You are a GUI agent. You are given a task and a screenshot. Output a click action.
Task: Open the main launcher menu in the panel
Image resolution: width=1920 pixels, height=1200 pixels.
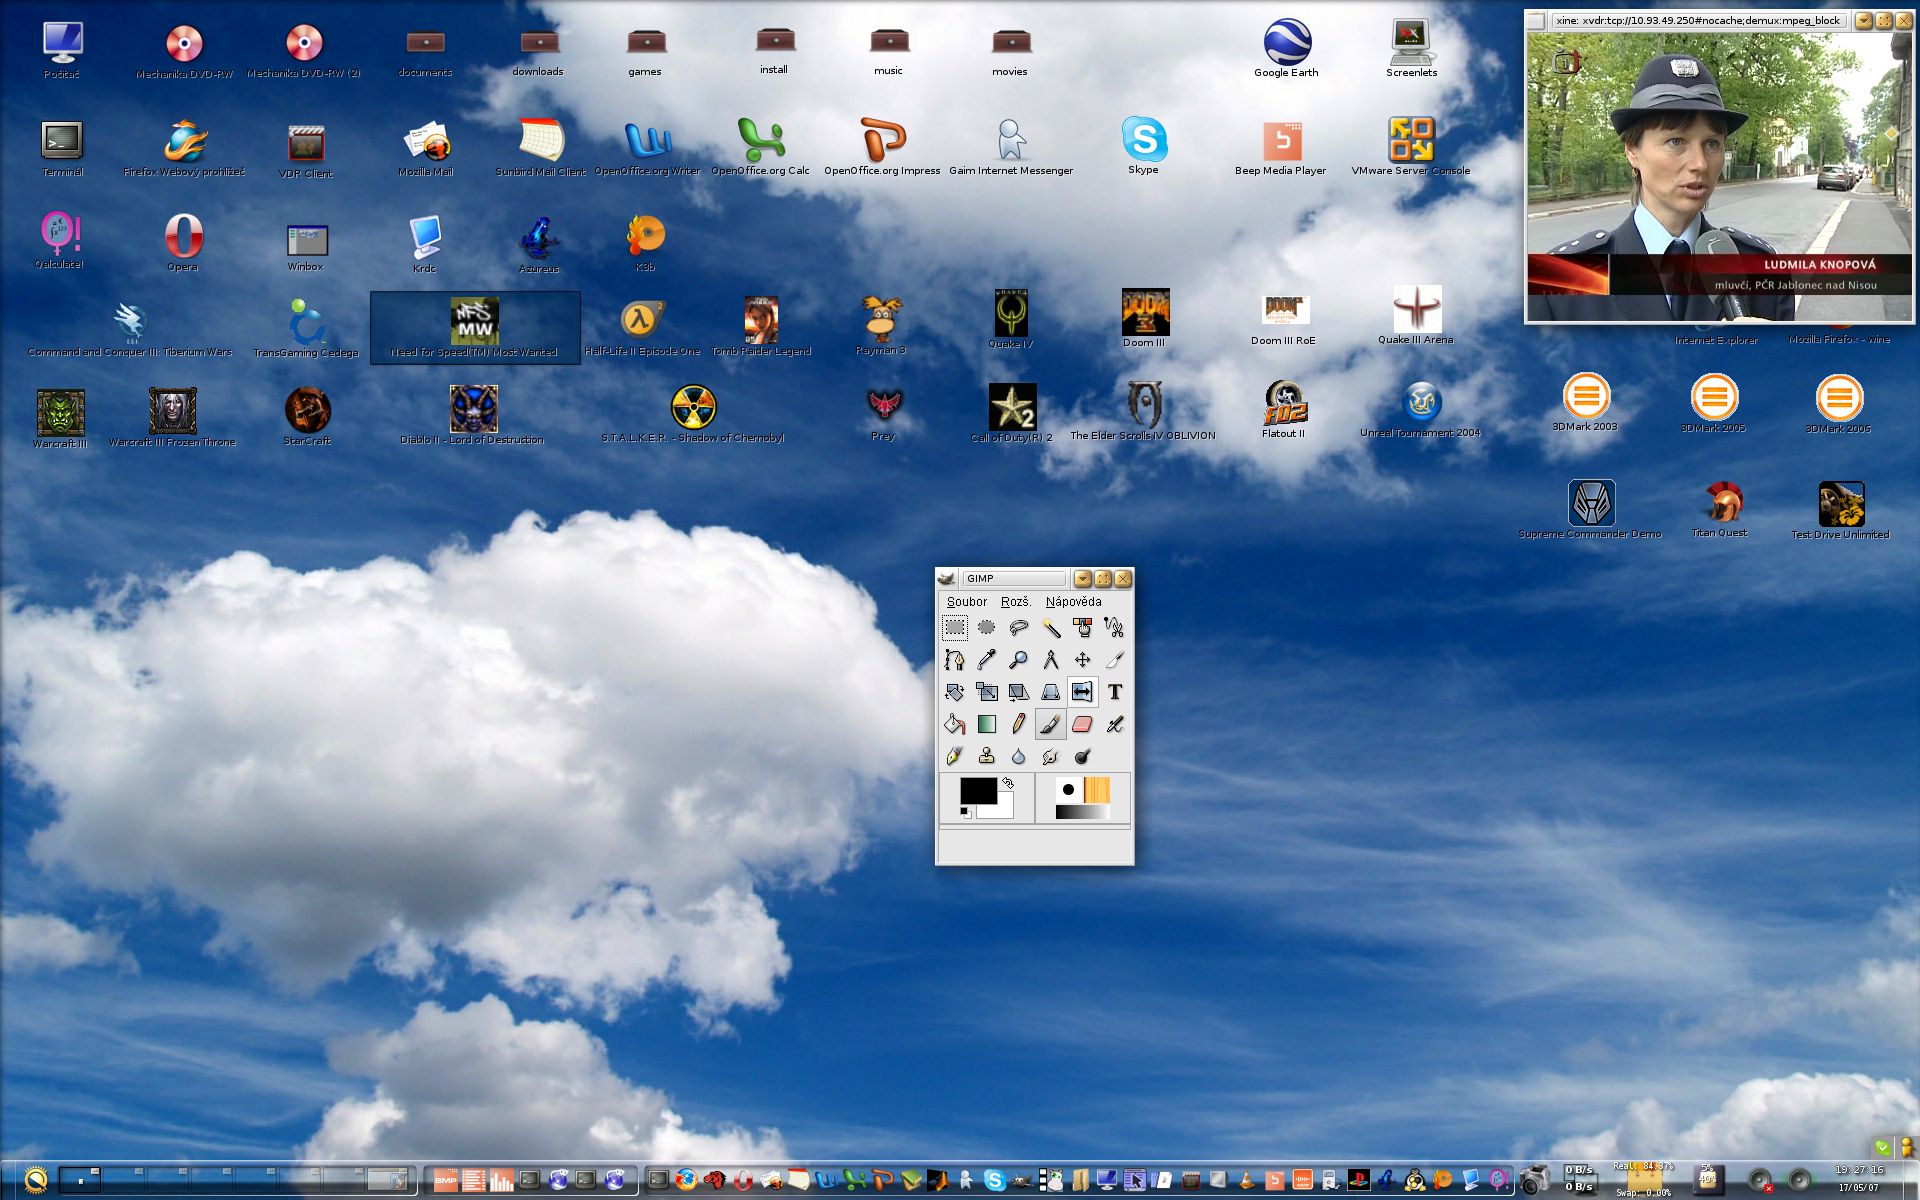click(x=35, y=1180)
